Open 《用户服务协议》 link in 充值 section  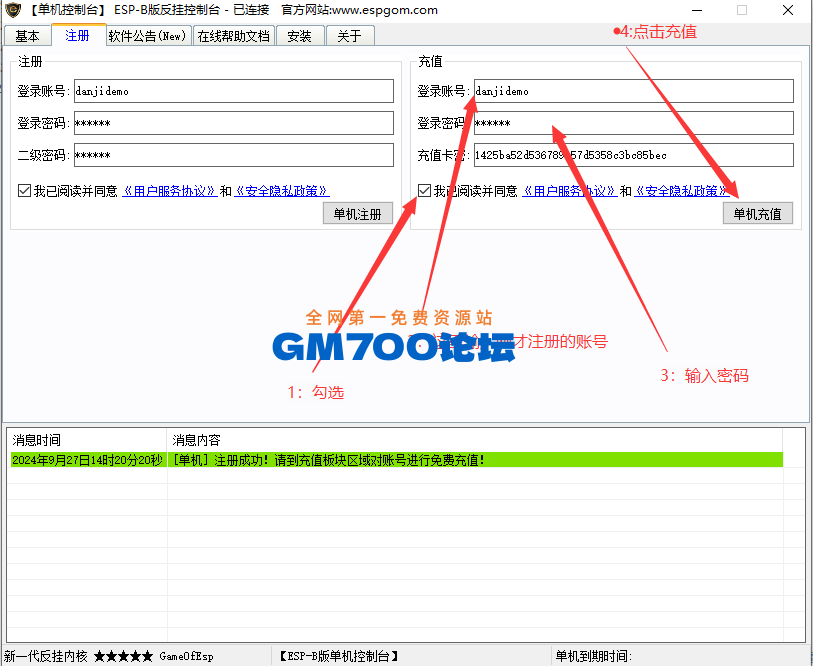point(569,191)
